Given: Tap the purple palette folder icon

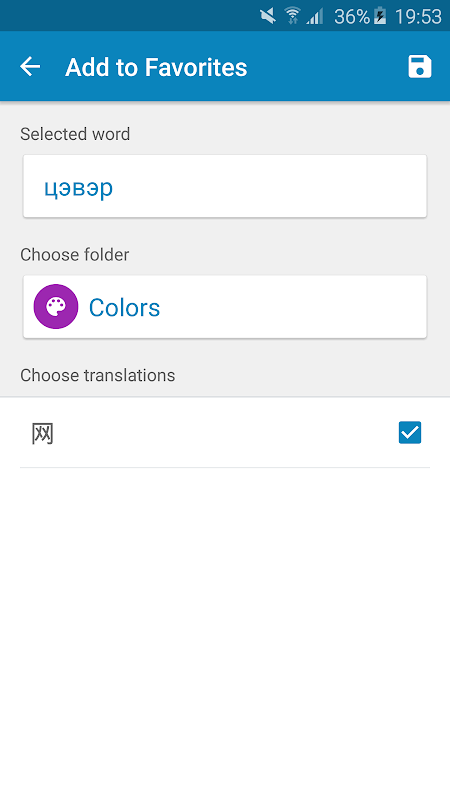Looking at the screenshot, I should click(56, 307).
